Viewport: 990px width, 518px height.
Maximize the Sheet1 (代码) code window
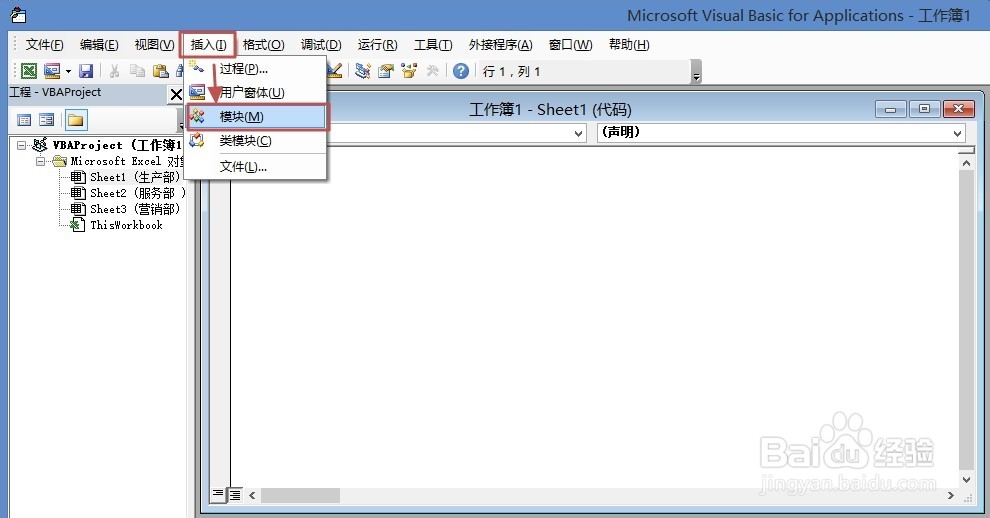coord(925,109)
